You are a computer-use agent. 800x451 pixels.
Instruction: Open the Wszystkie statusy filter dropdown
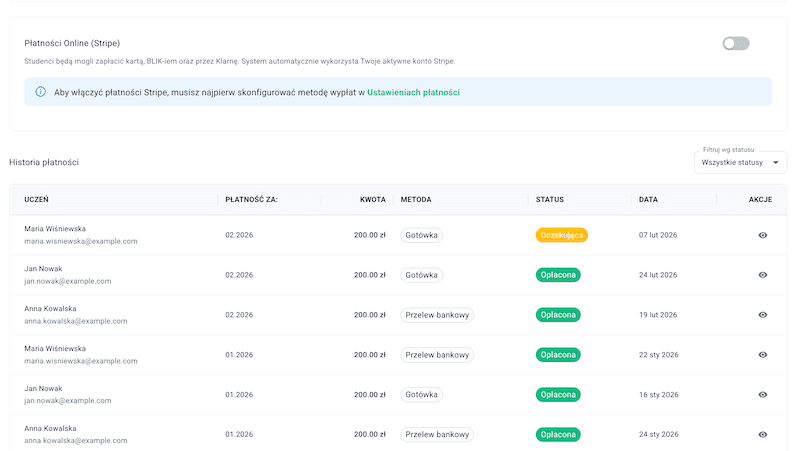pos(740,162)
